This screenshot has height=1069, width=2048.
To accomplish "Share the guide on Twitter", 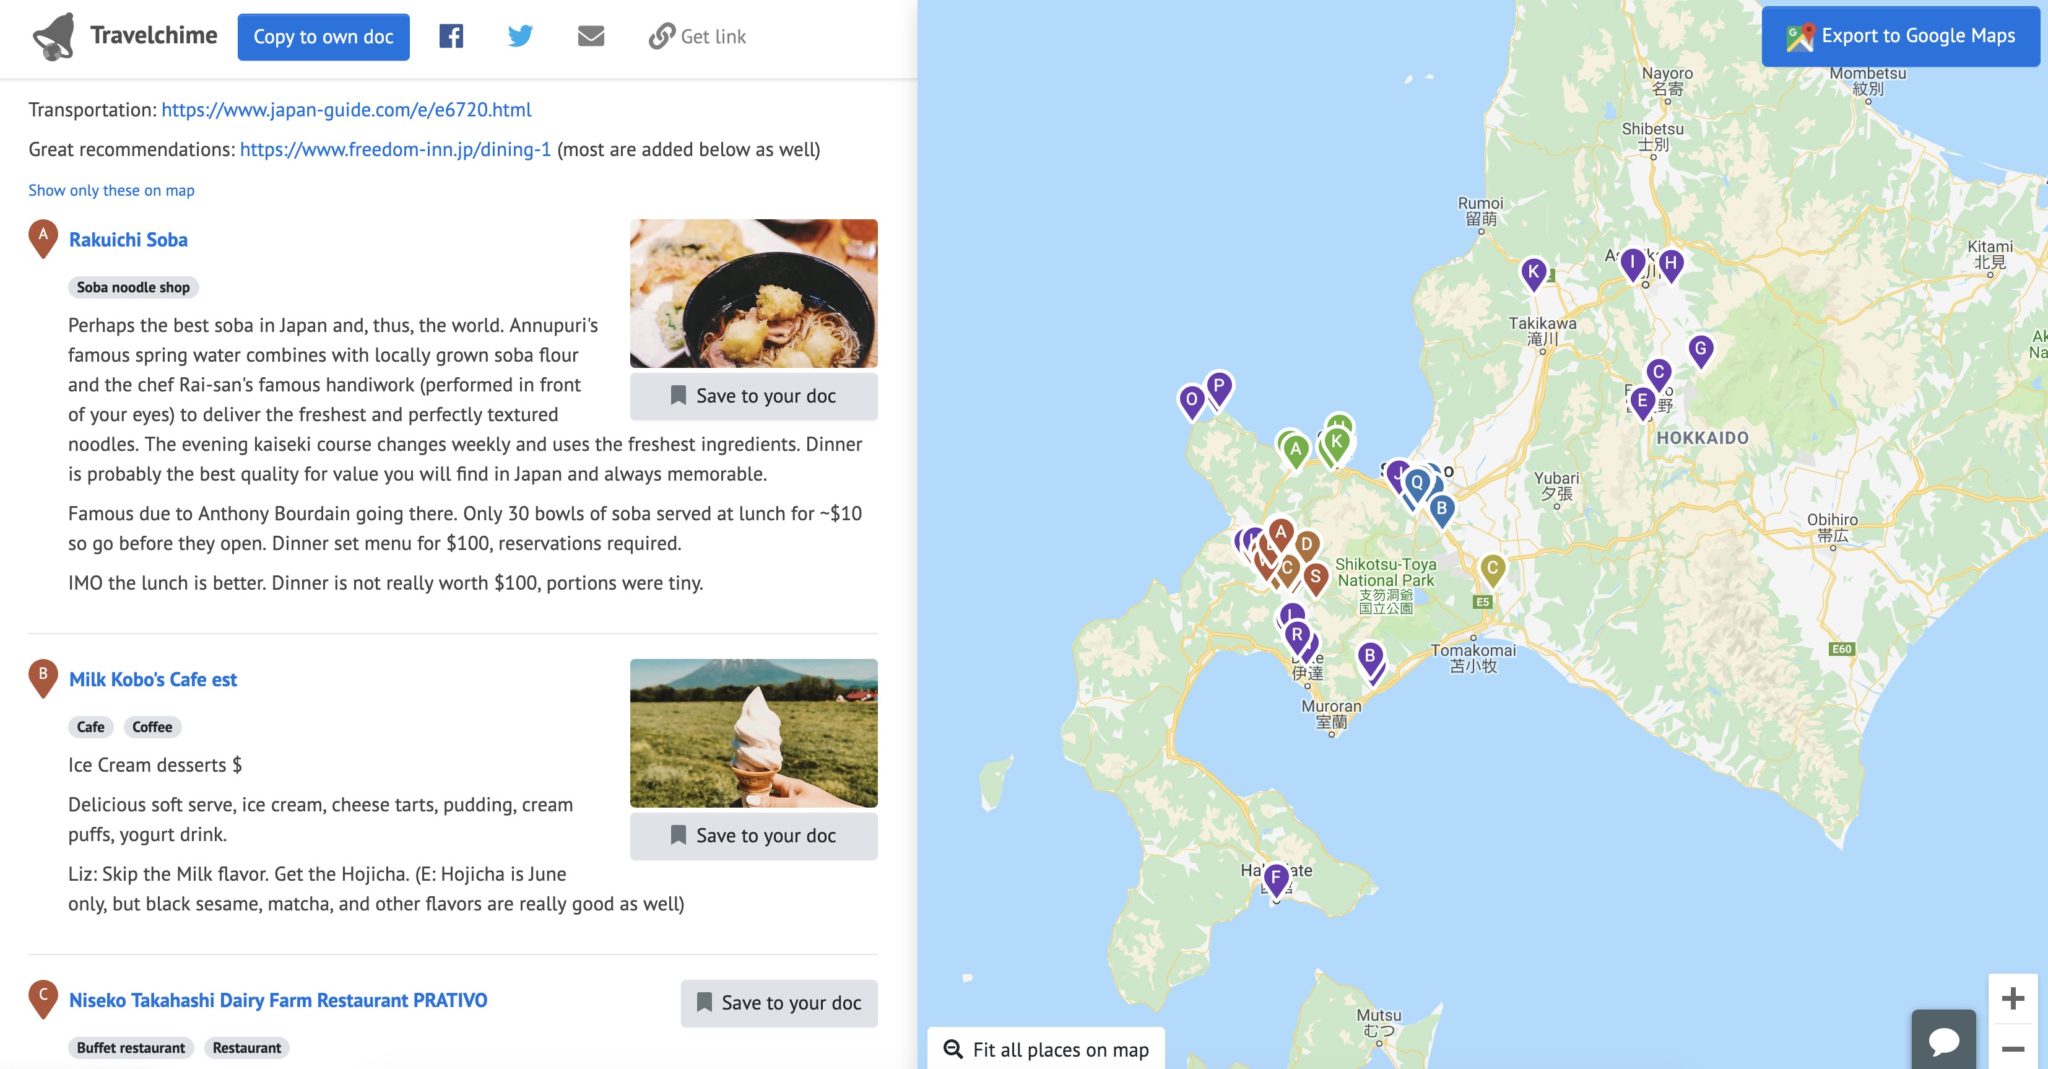I will coord(520,37).
